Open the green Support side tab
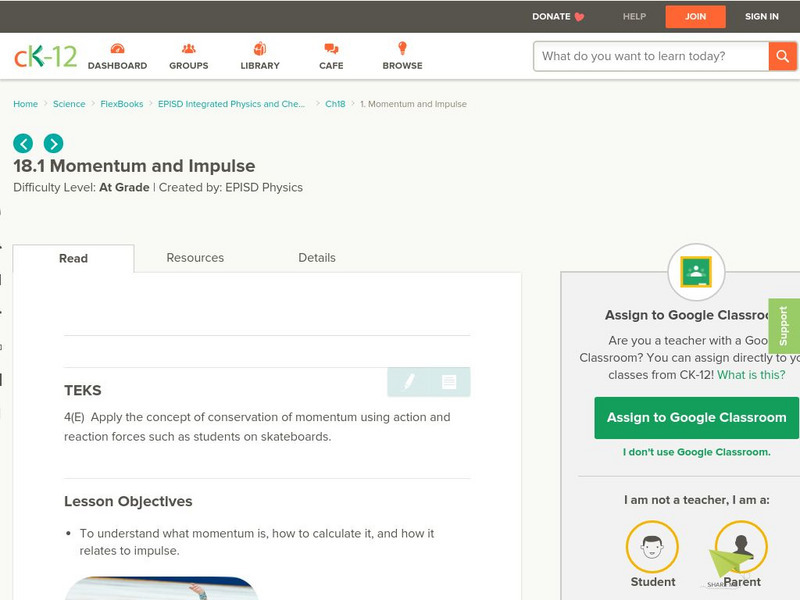The height and width of the screenshot is (600, 800). (784, 326)
